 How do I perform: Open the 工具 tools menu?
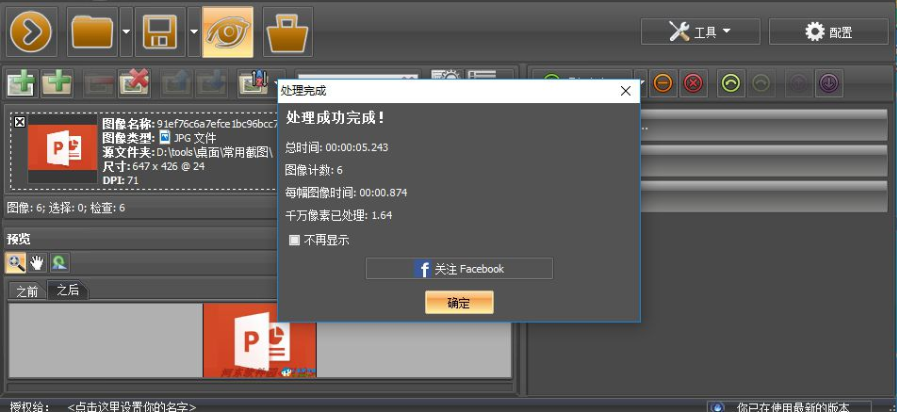pos(700,31)
